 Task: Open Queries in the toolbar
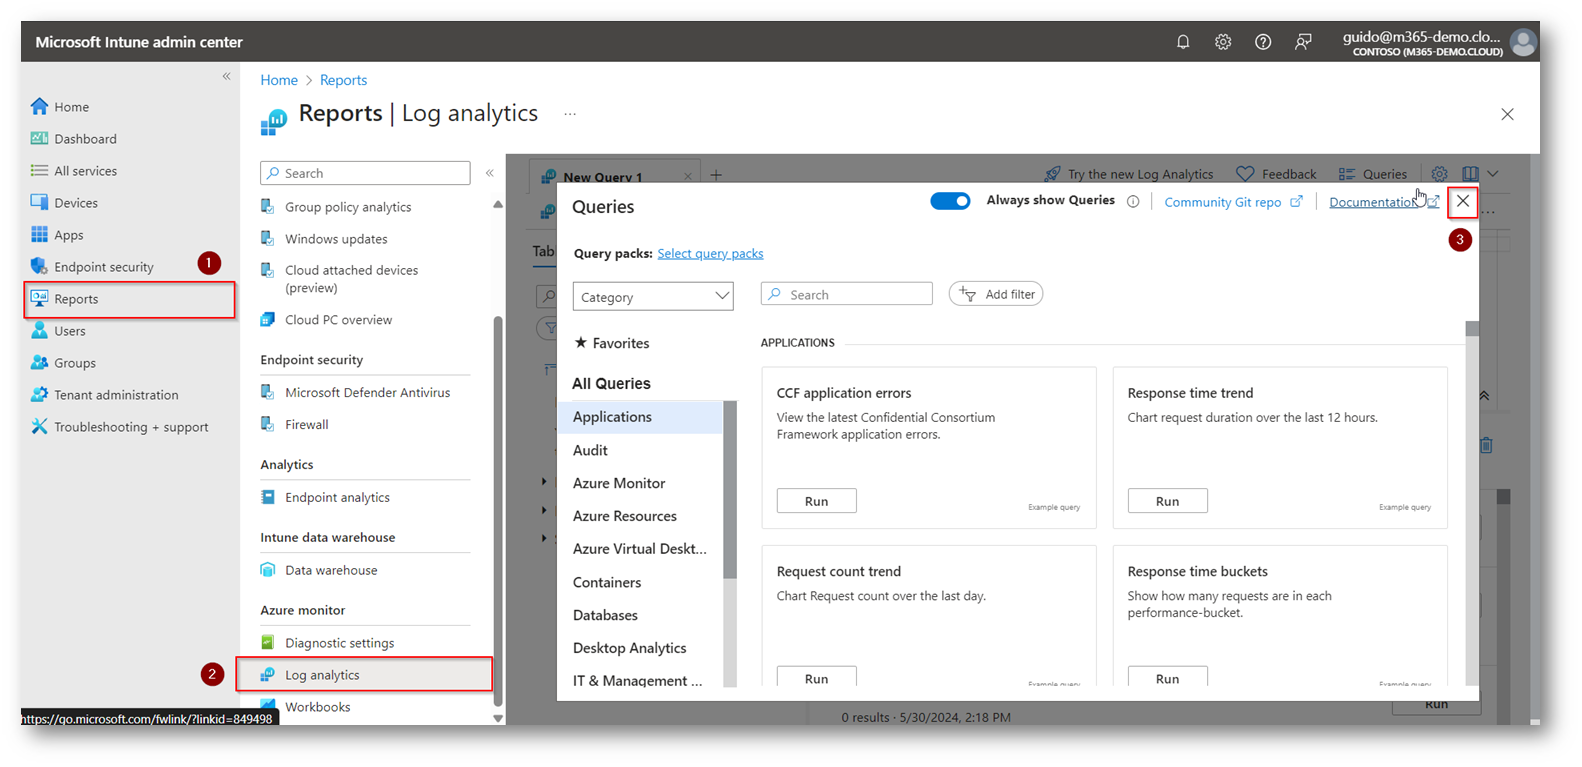[x=1373, y=174]
